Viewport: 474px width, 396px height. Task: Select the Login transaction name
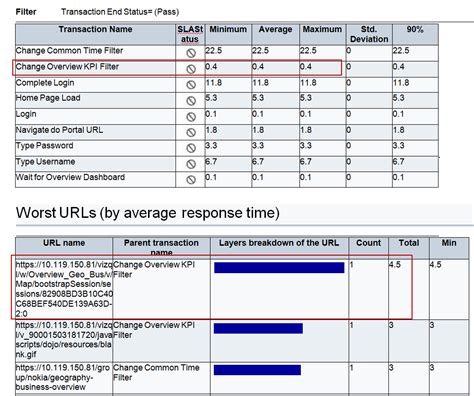click(26, 114)
